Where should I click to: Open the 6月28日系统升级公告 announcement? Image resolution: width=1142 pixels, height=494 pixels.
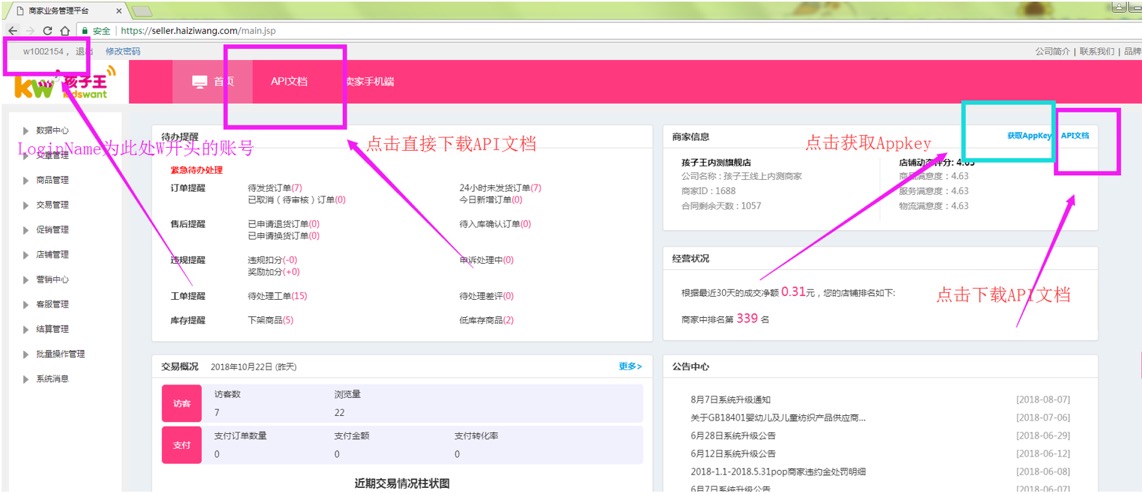(x=733, y=436)
